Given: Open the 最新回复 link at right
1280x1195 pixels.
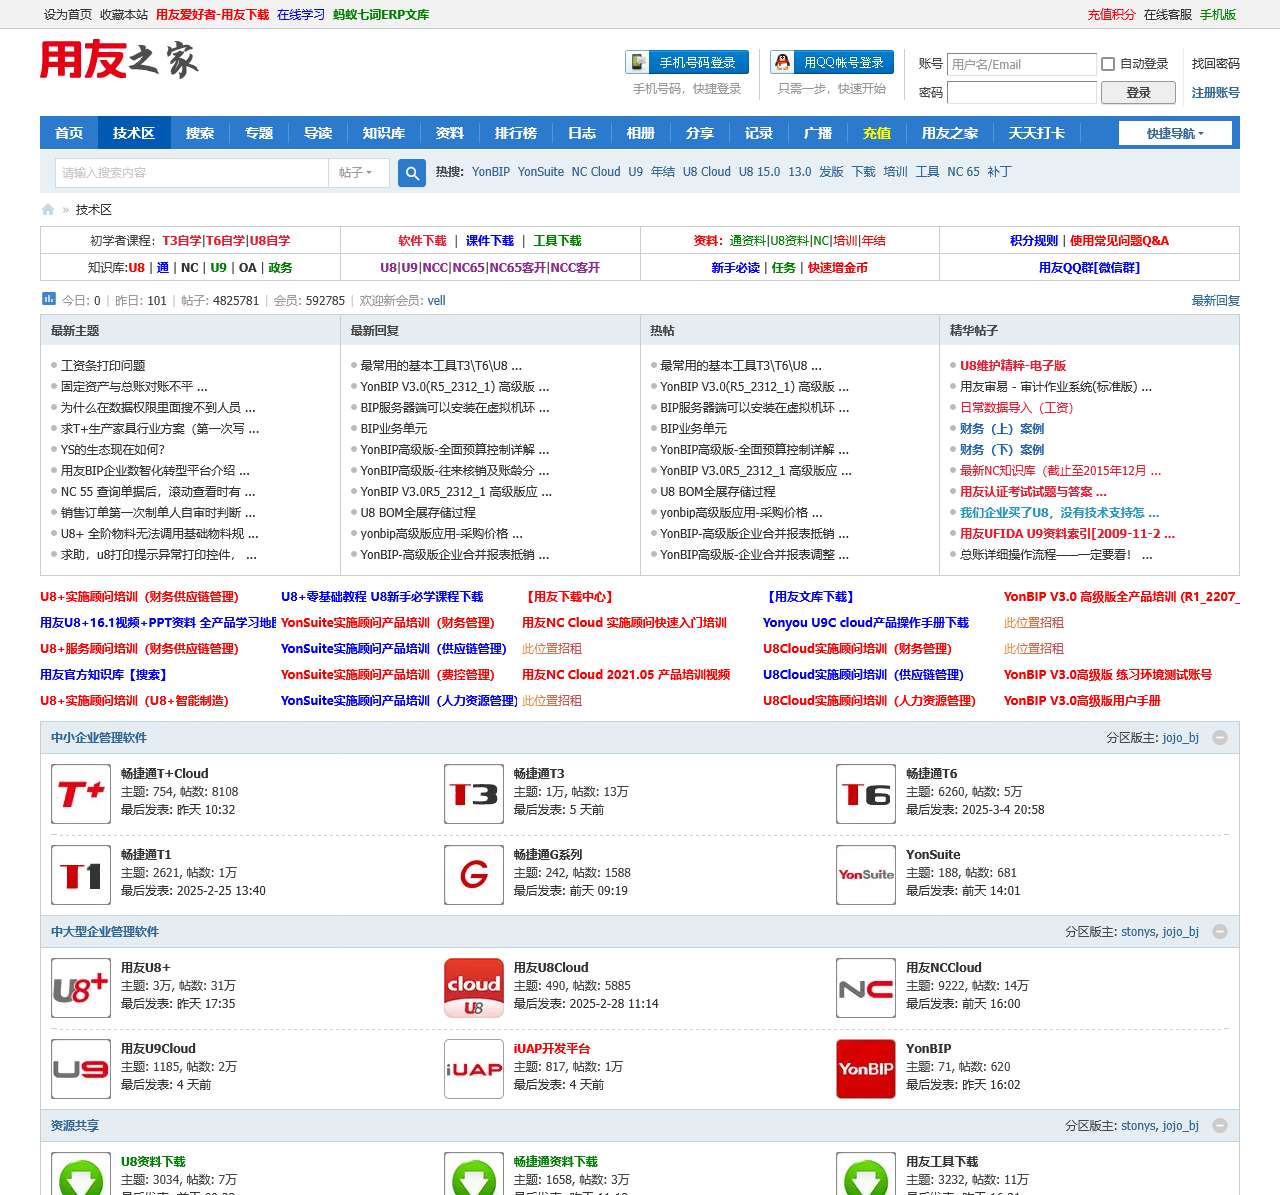Looking at the screenshot, I should (x=1216, y=301).
